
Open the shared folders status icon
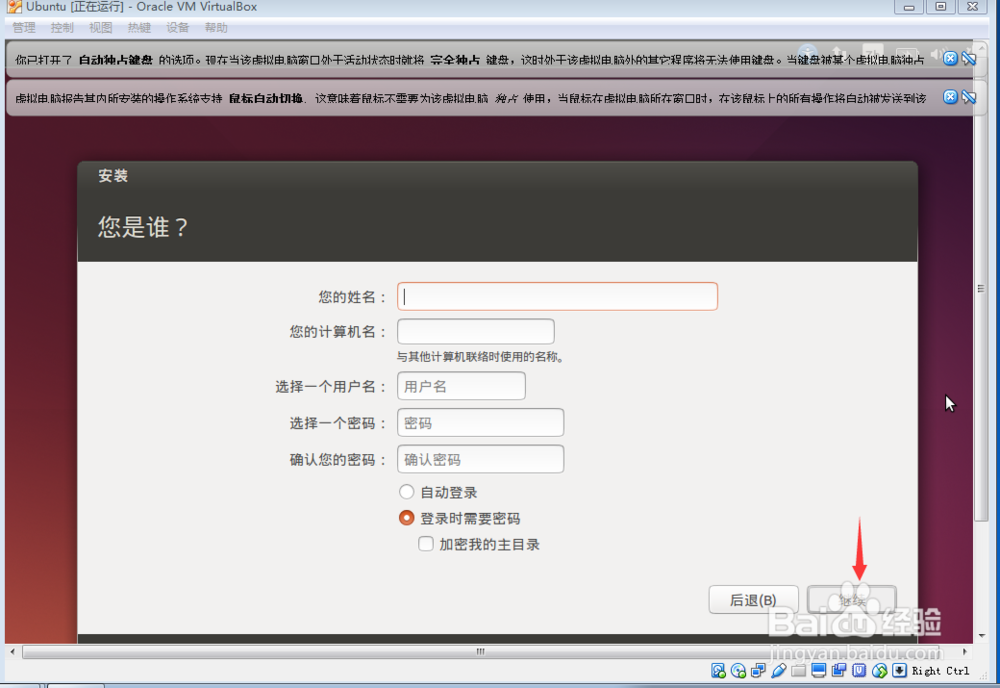pos(797,671)
